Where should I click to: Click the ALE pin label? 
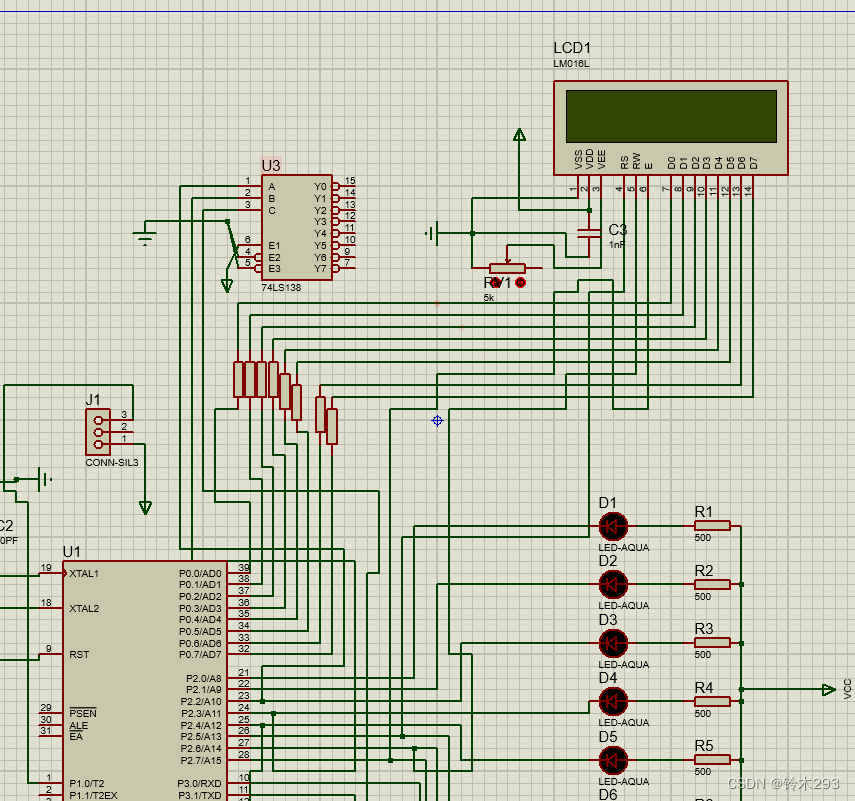click(79, 726)
